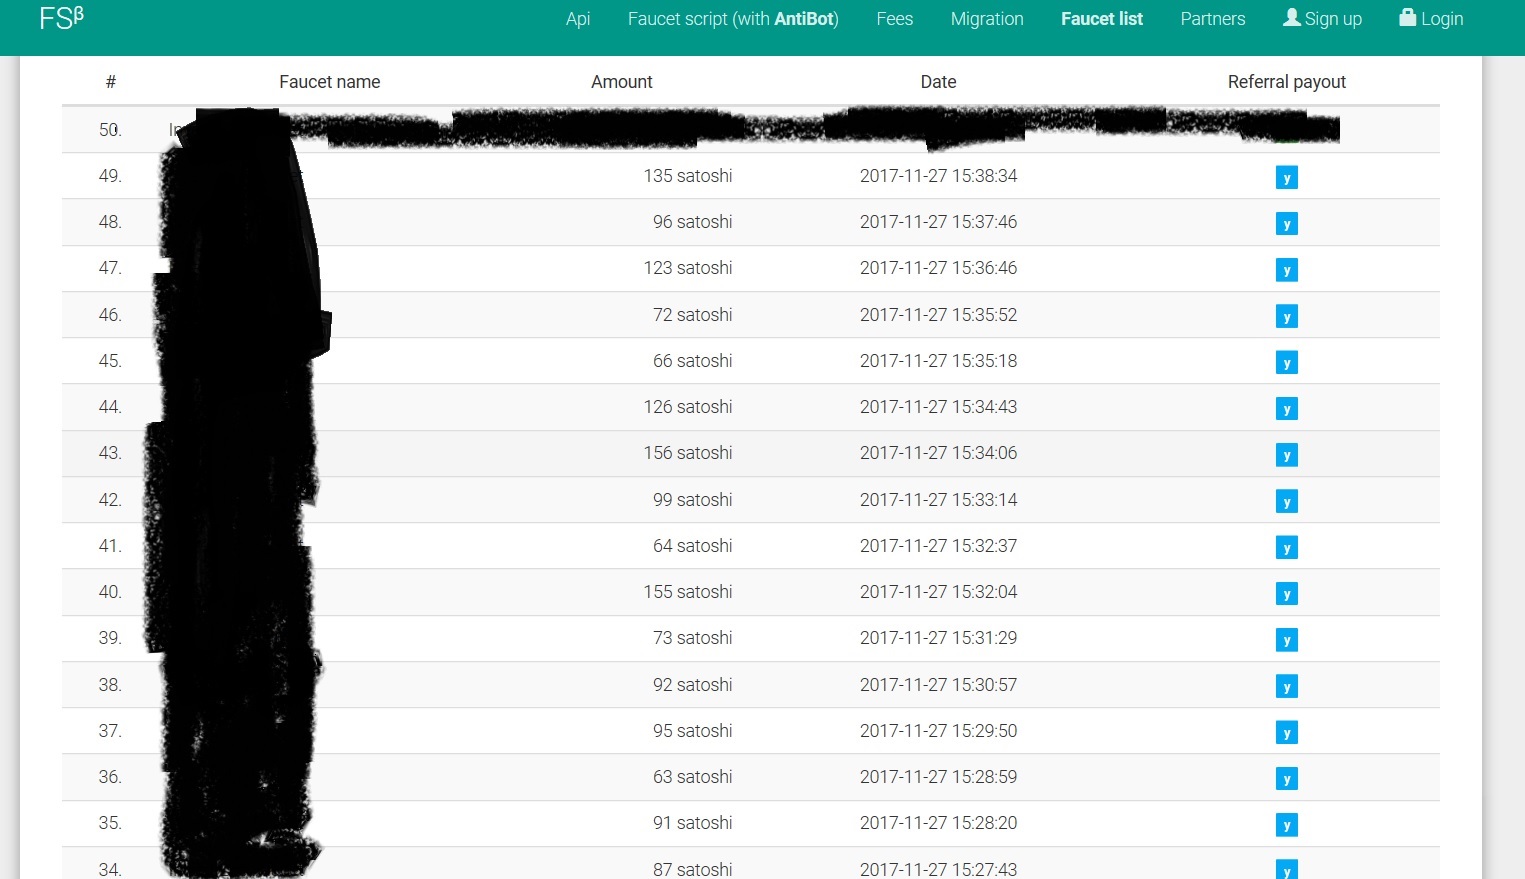Select the 126 satoshi amount cell
This screenshot has width=1525, height=879.
[x=688, y=407]
